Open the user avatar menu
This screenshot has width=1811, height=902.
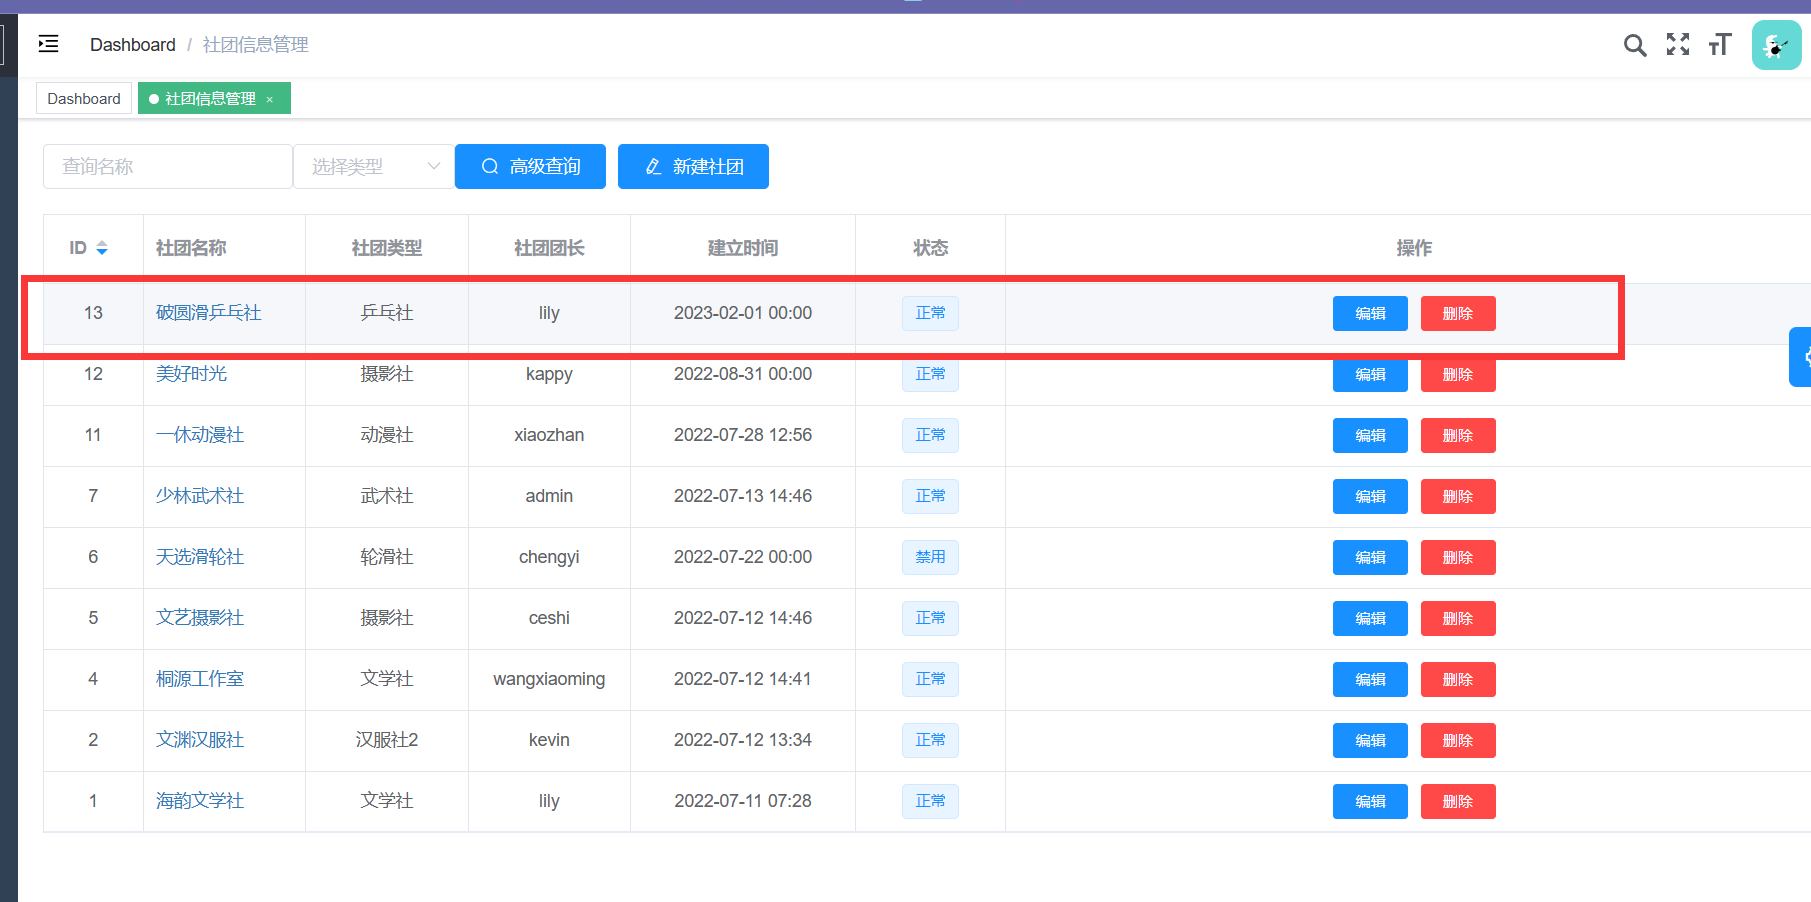pos(1776,45)
